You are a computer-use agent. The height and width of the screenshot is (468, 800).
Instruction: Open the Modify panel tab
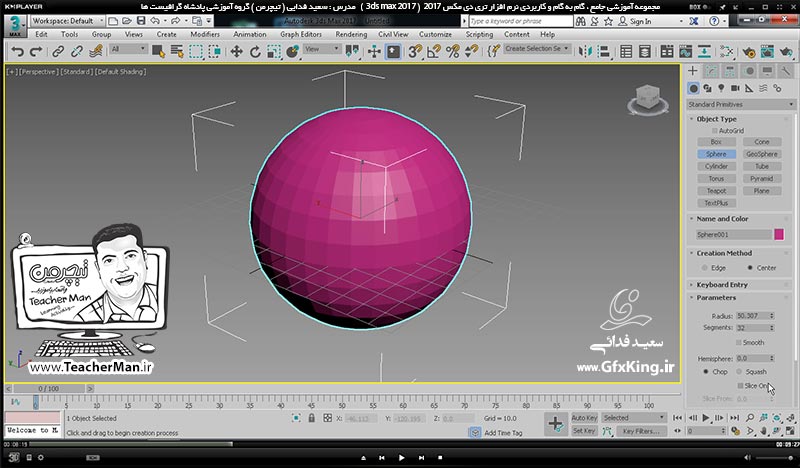click(x=711, y=71)
